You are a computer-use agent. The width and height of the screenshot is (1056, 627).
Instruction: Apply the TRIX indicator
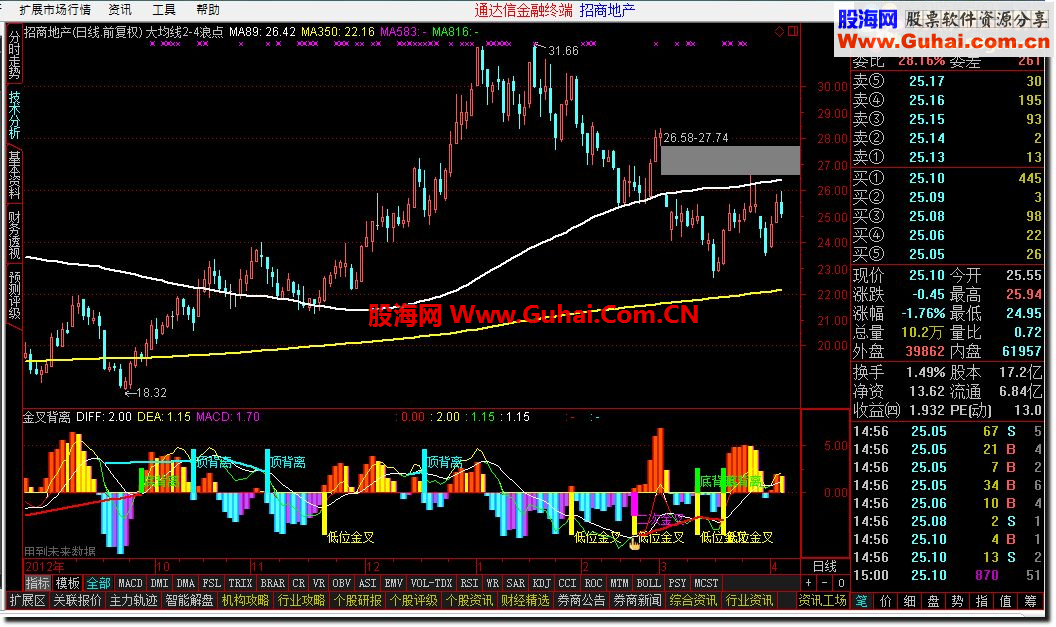click(x=240, y=583)
